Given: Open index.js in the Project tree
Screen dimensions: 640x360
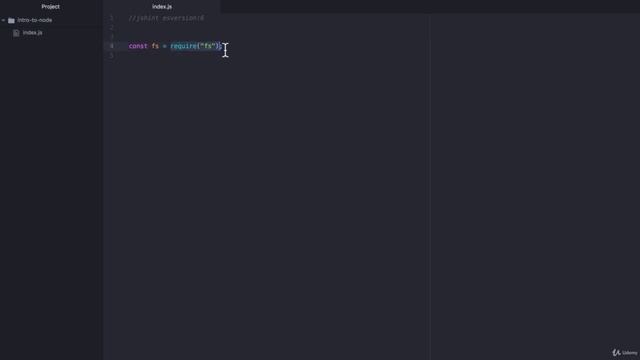Looking at the screenshot, I should (x=33, y=33).
